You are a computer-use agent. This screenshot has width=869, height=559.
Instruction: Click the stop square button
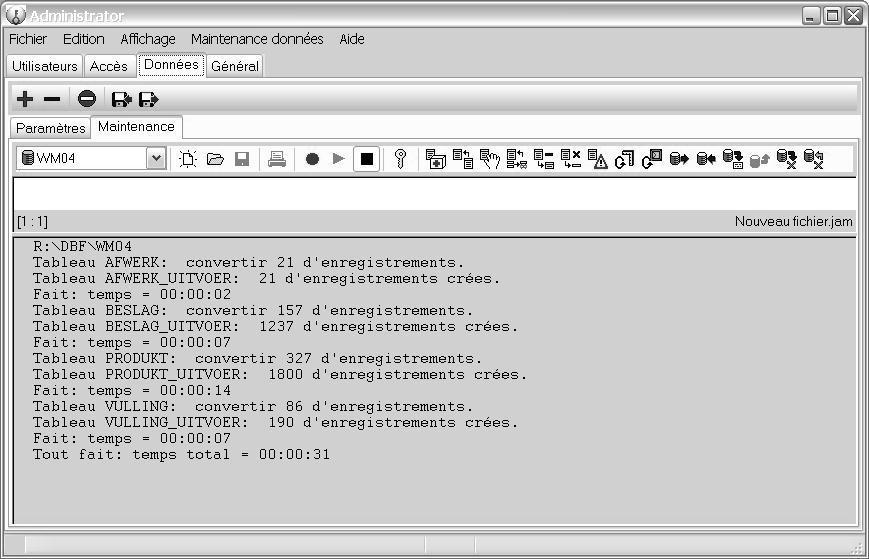point(367,159)
